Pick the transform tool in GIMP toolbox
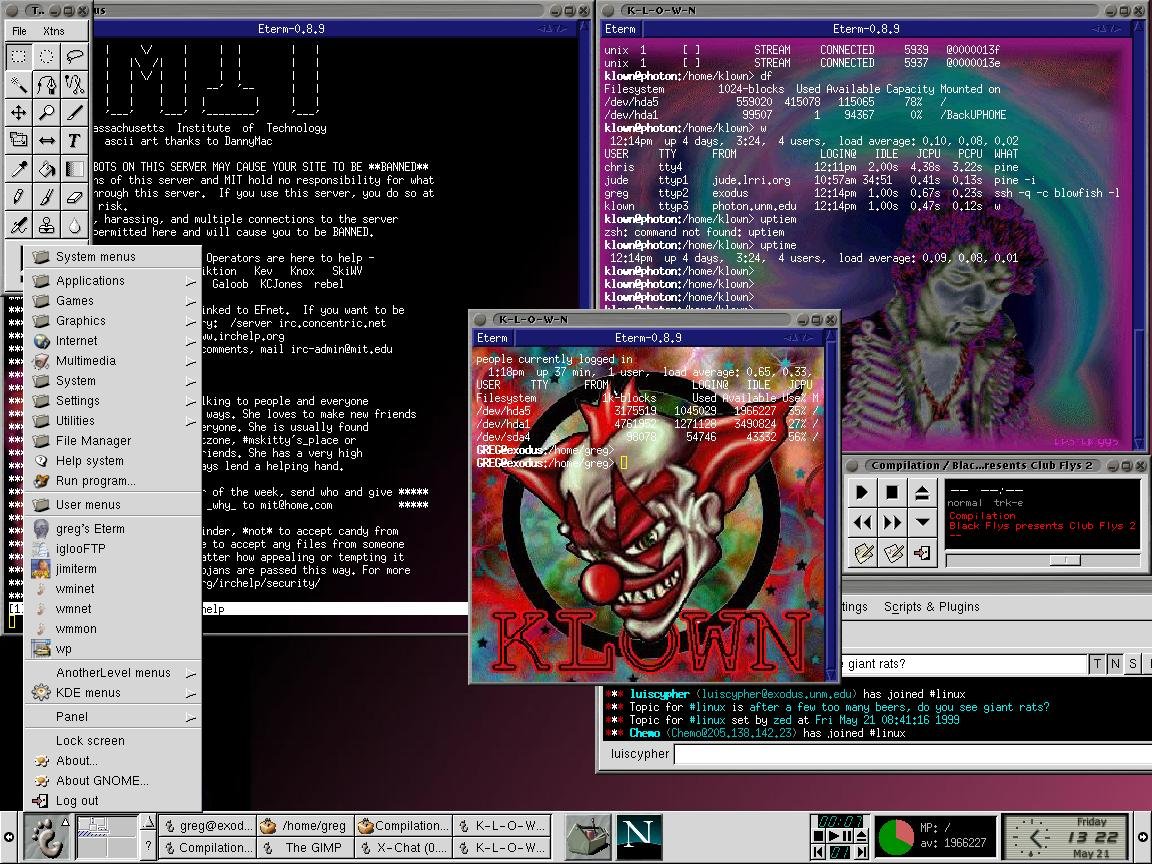The width and height of the screenshot is (1152, 864). point(18,140)
